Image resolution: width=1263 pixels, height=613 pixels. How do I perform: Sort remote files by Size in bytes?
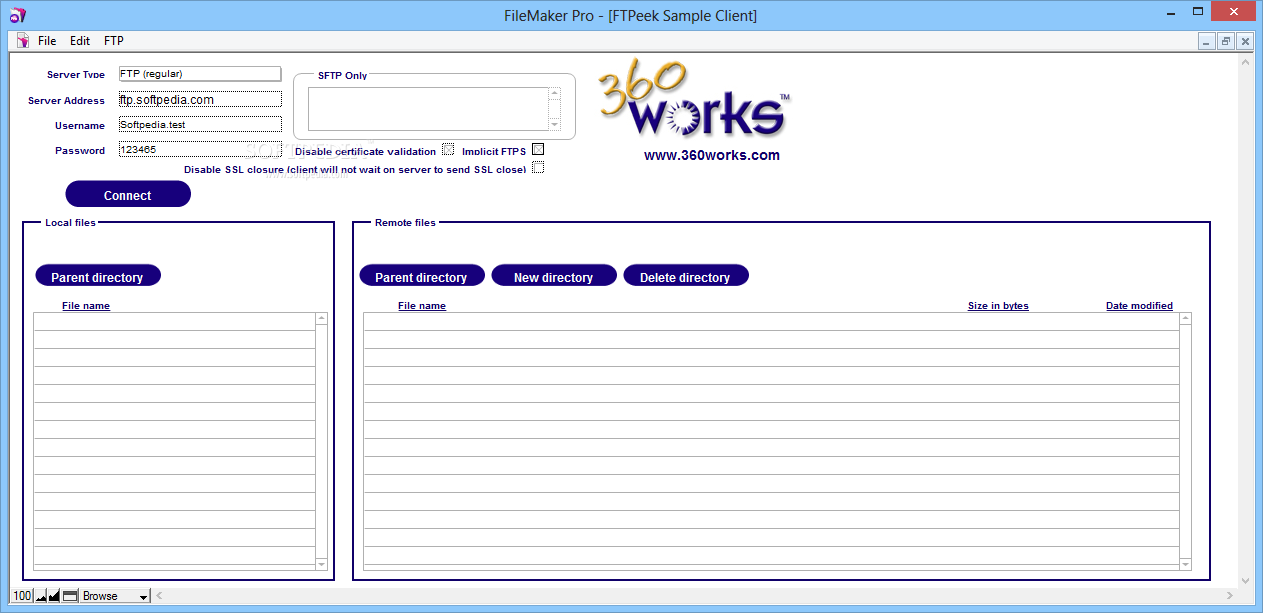click(x=998, y=306)
